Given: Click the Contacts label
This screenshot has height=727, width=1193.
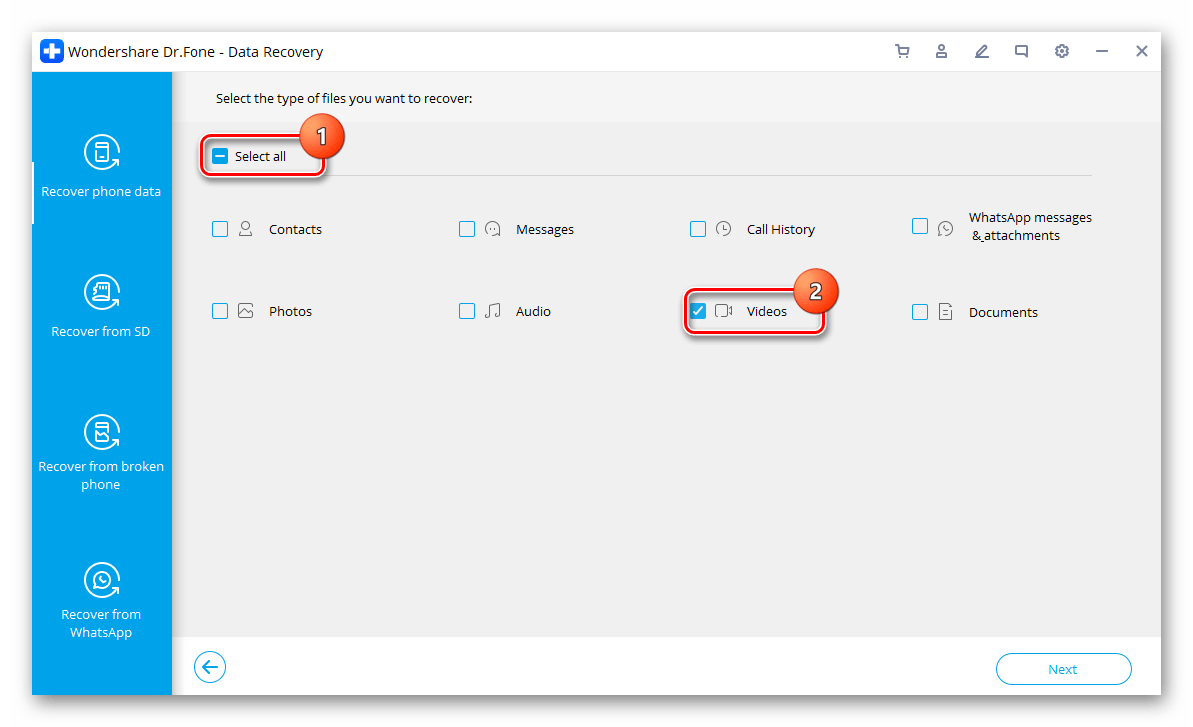Looking at the screenshot, I should 295,229.
